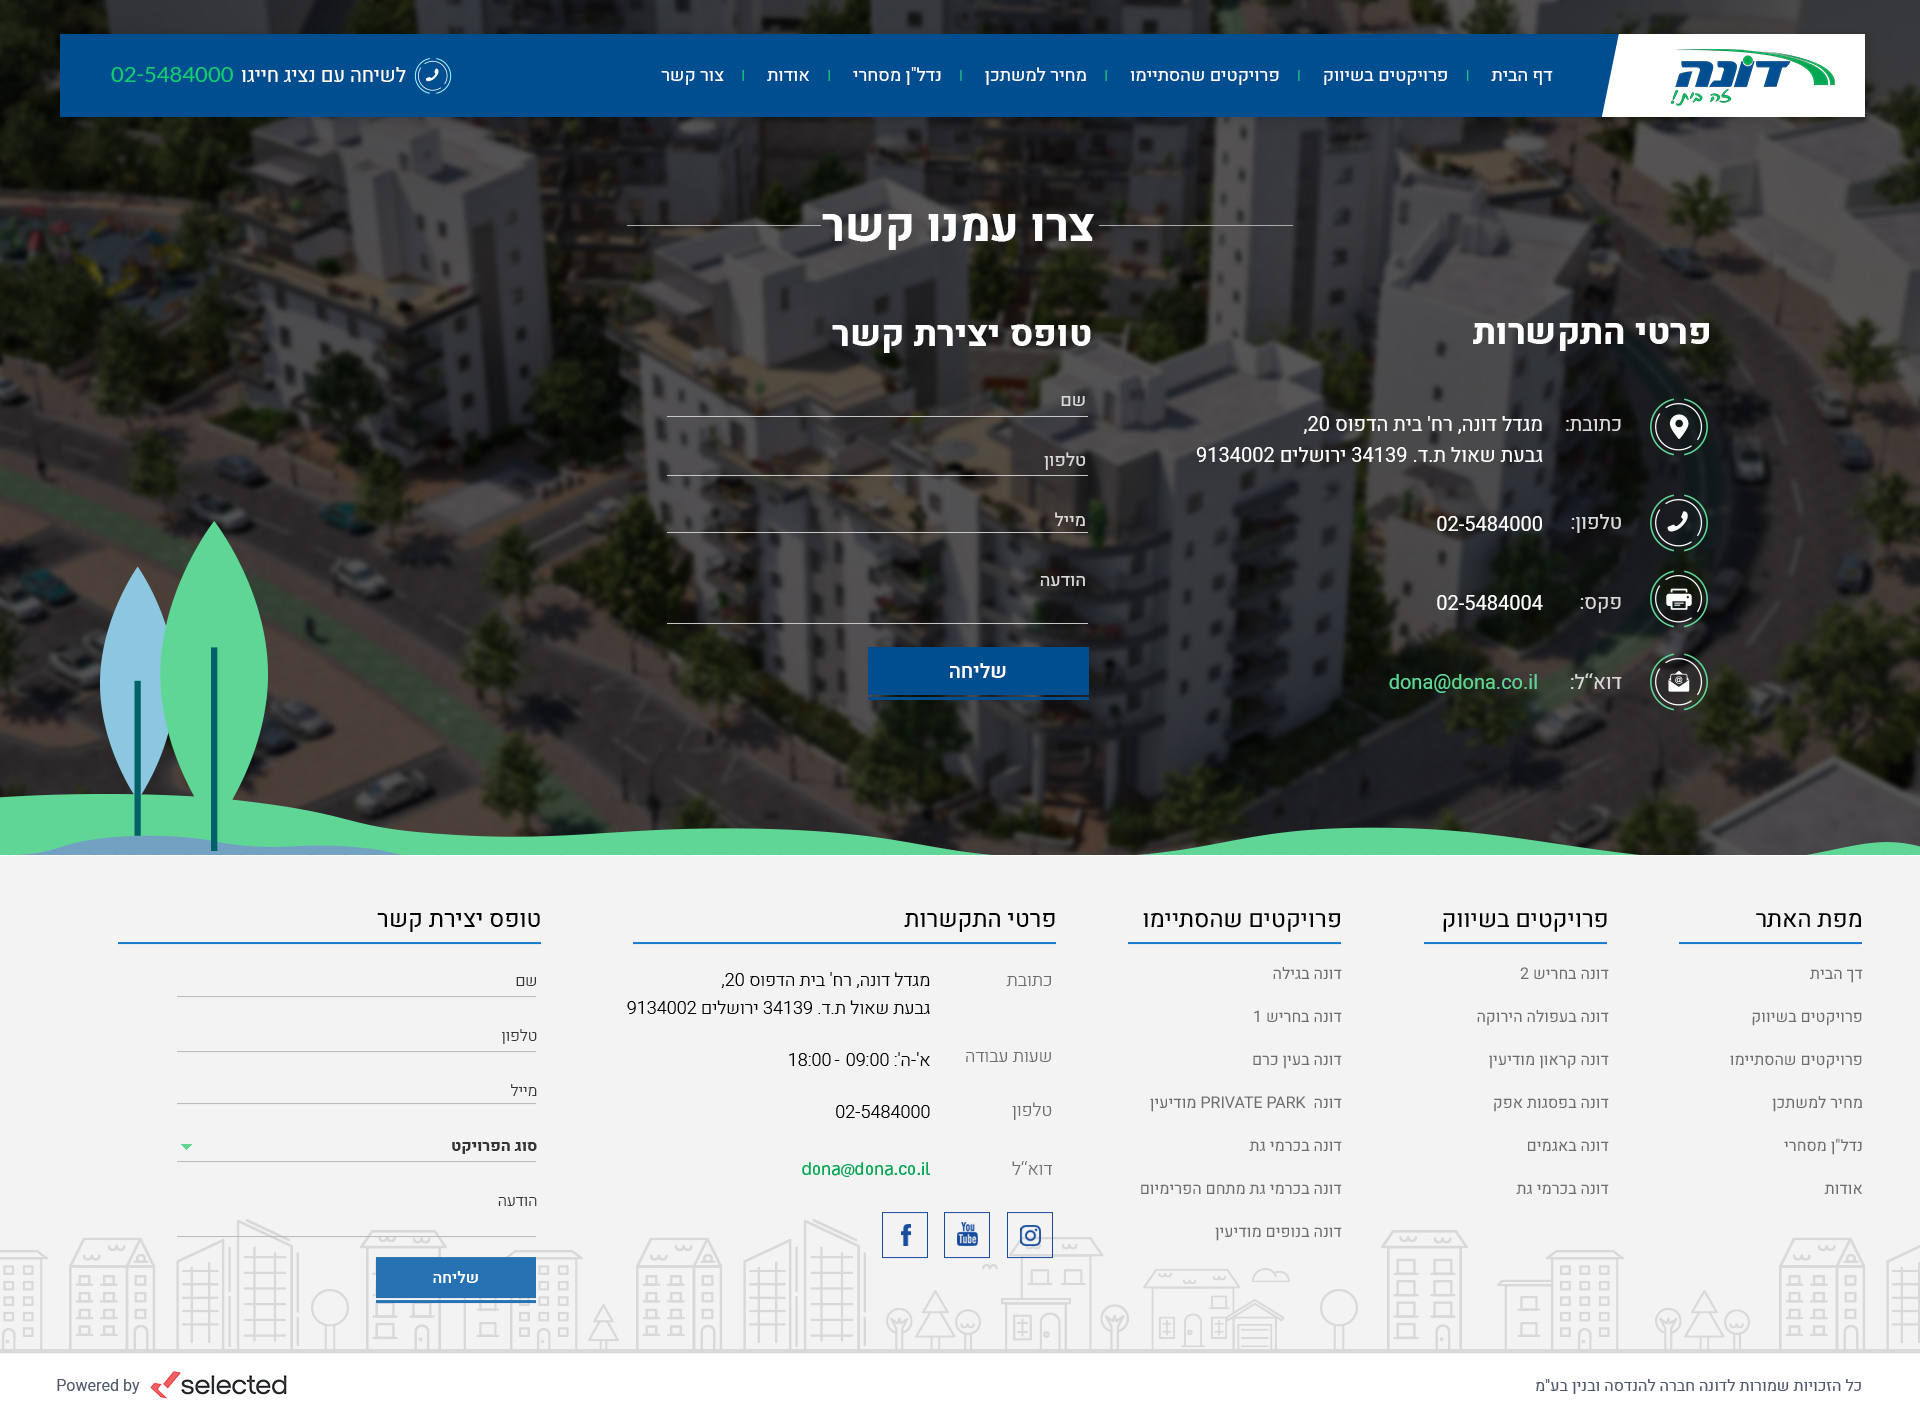Screen dimensions: 1920x1417
Task: Click the phone icon in header bar
Action: point(433,76)
